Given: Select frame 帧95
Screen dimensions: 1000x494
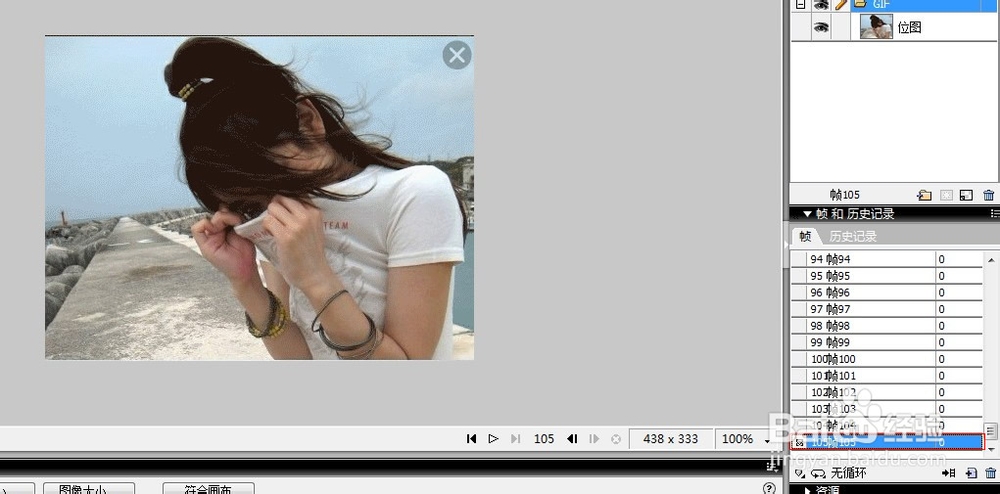Looking at the screenshot, I should [x=886, y=275].
